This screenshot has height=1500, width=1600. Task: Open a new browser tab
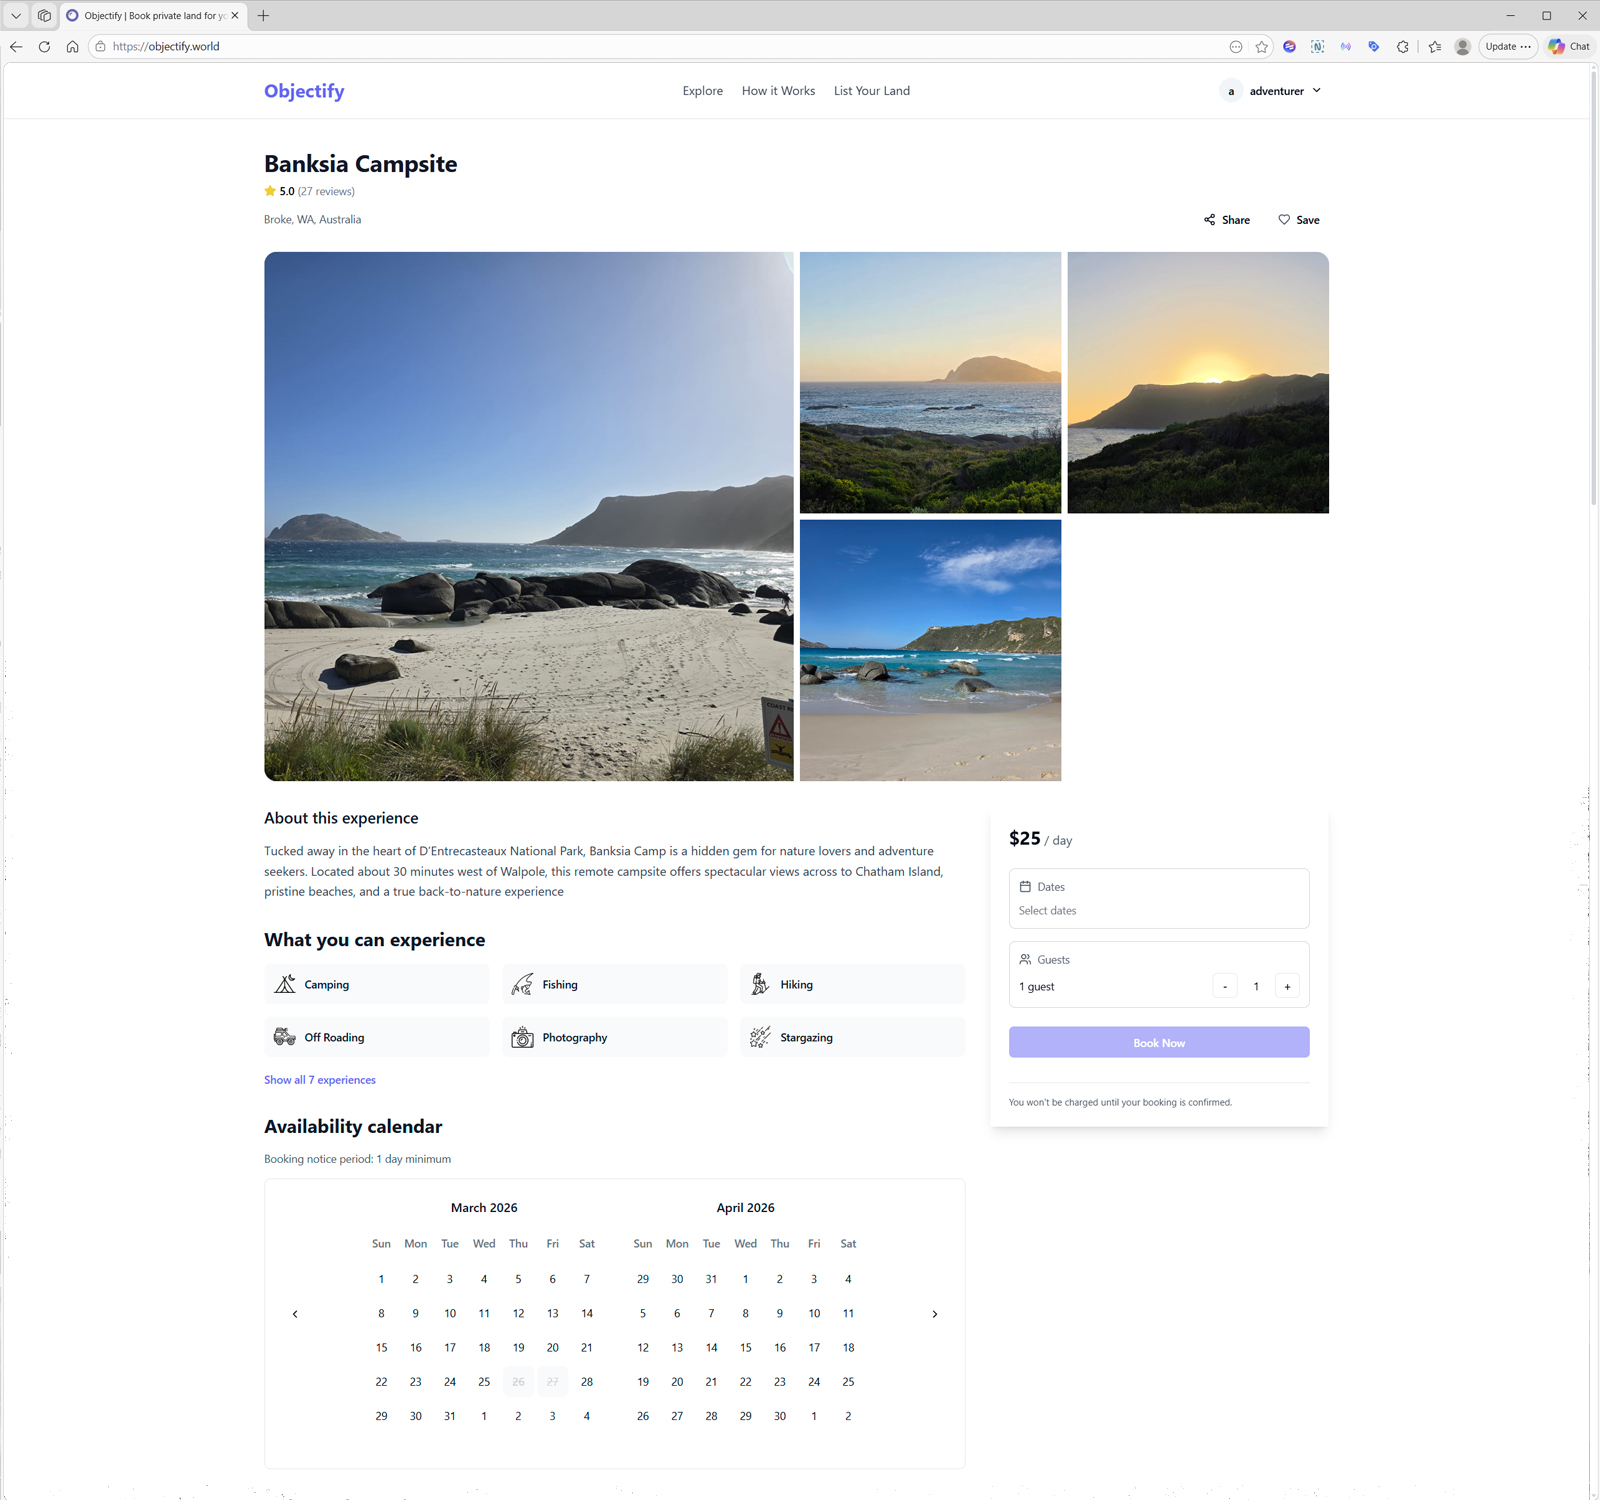coord(264,16)
